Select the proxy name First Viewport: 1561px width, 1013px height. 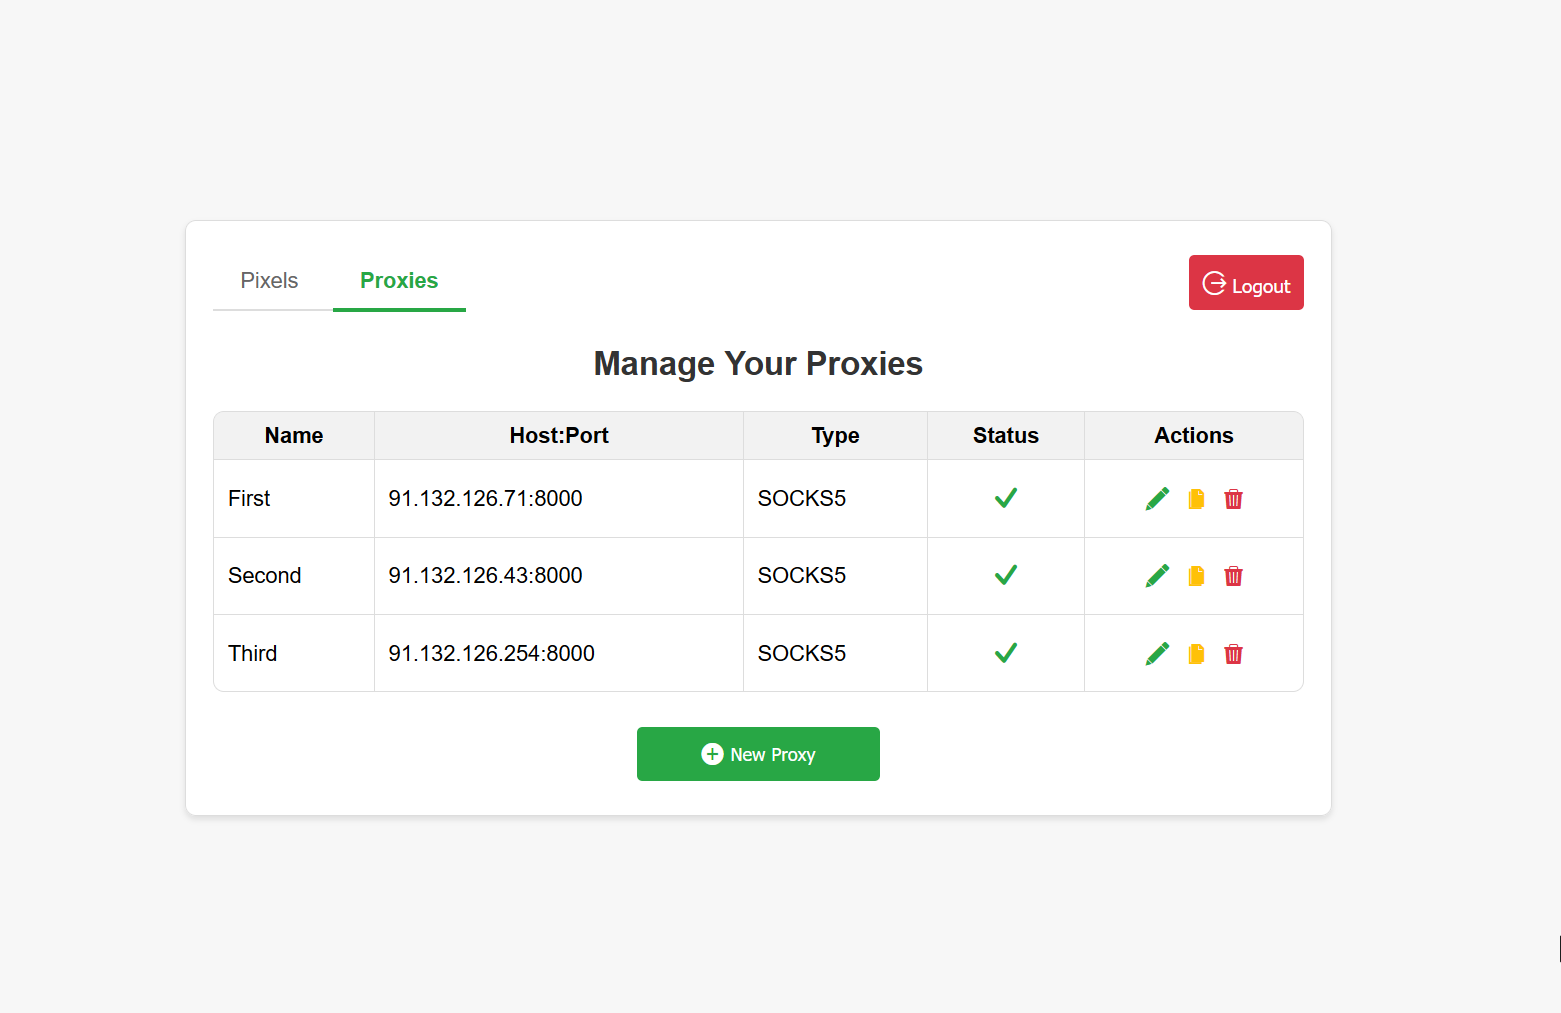point(249,499)
